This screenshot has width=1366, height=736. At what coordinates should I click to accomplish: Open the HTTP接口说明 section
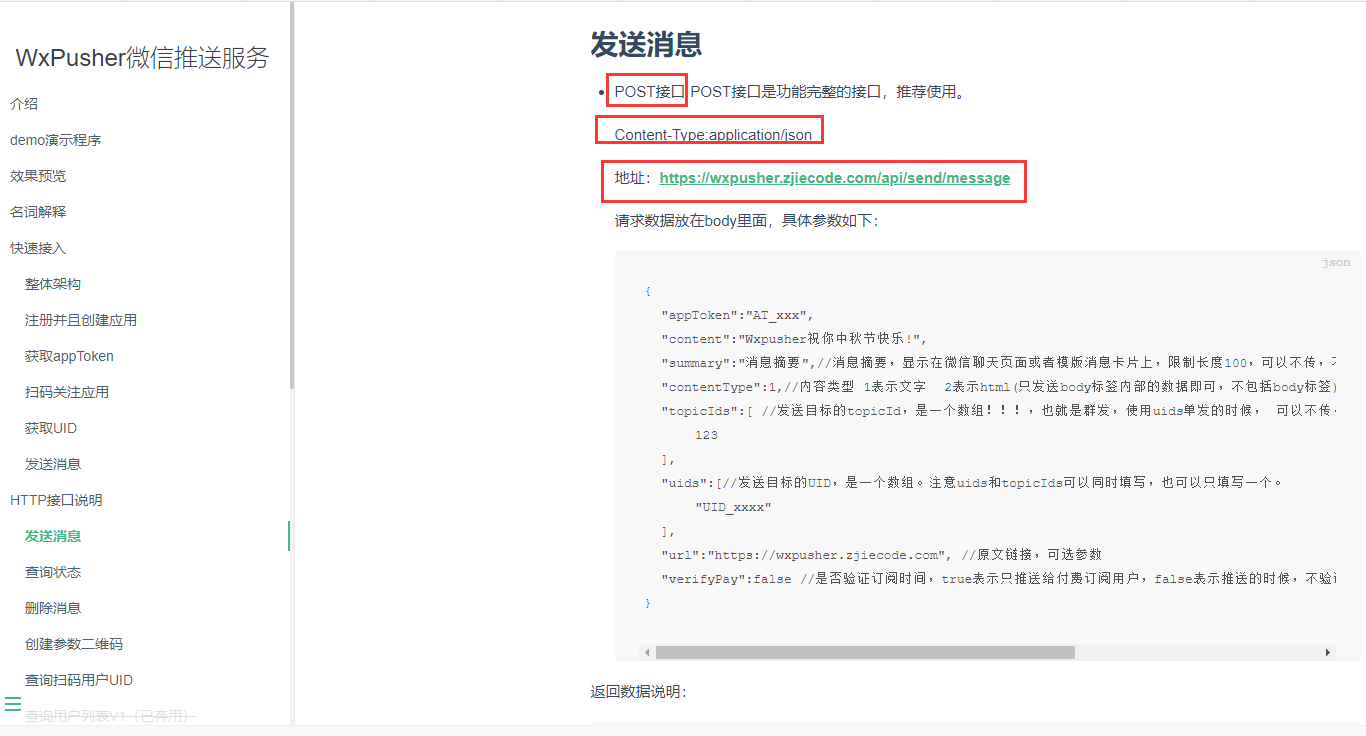pos(56,500)
